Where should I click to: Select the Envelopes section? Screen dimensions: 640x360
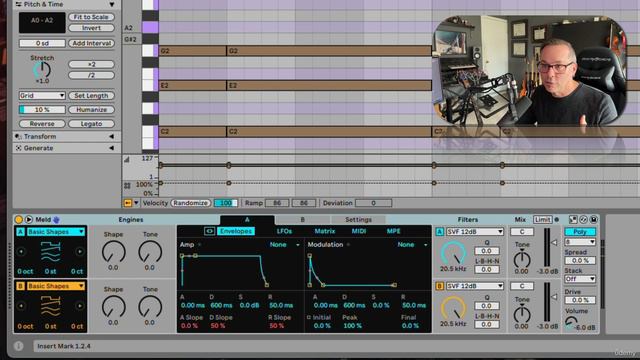(236, 231)
